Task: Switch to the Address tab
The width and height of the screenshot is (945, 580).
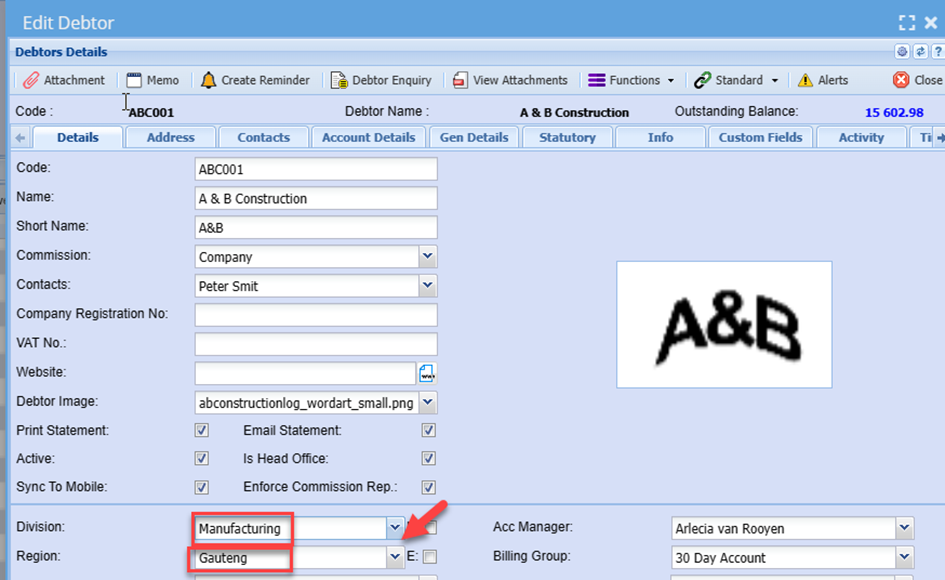Action: (x=171, y=137)
